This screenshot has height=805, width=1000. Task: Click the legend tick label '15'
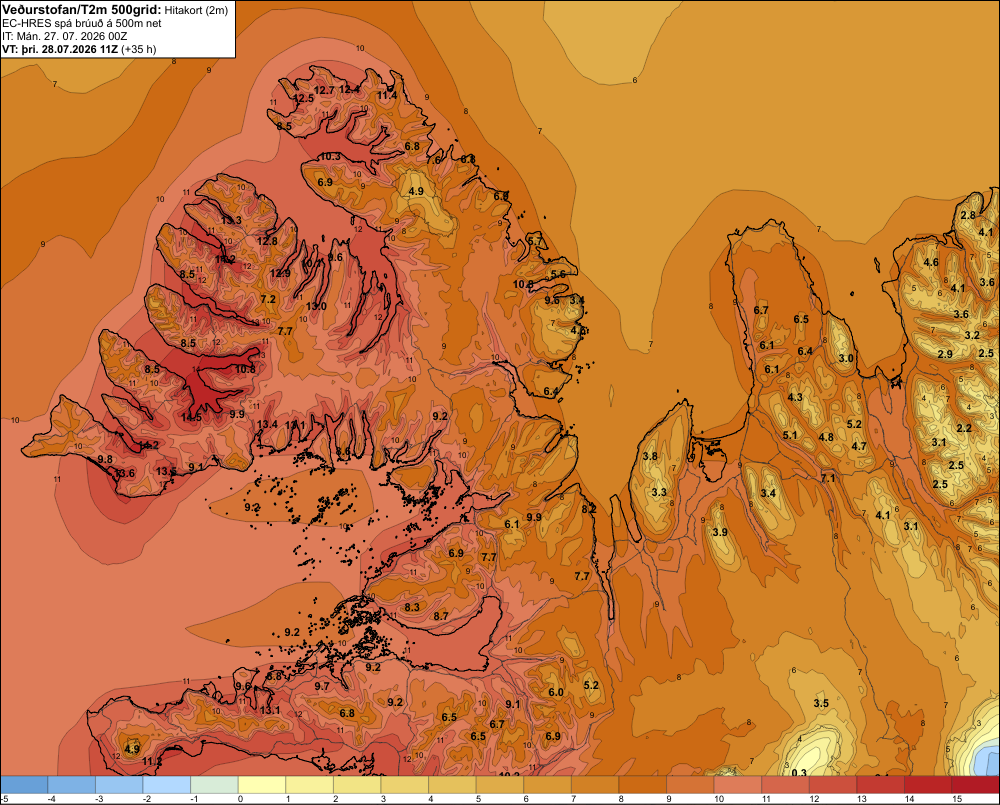(957, 799)
